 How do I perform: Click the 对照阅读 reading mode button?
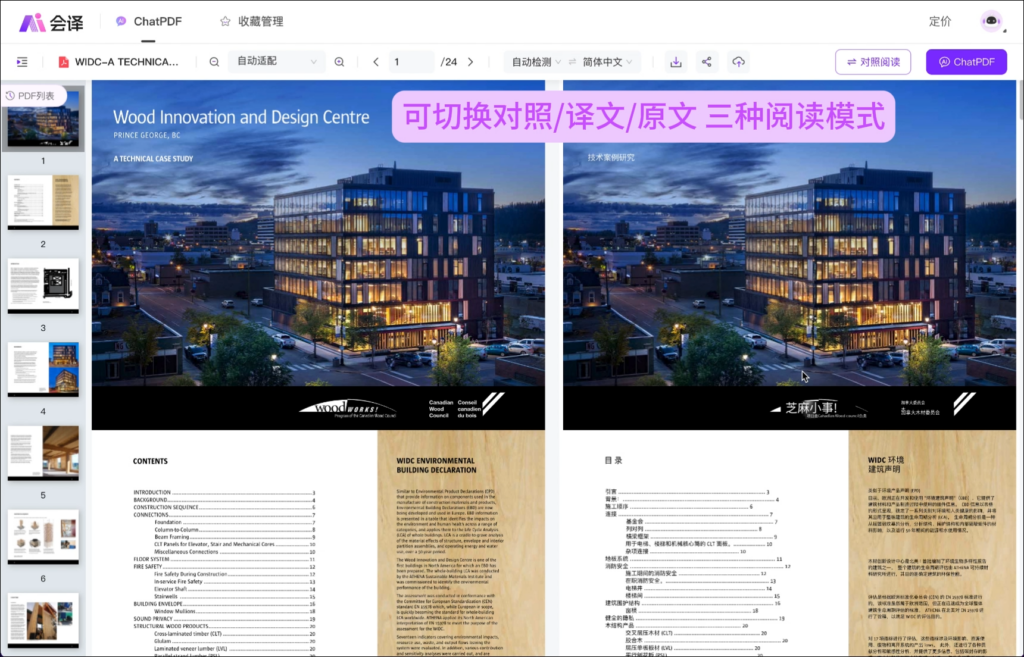875,61
